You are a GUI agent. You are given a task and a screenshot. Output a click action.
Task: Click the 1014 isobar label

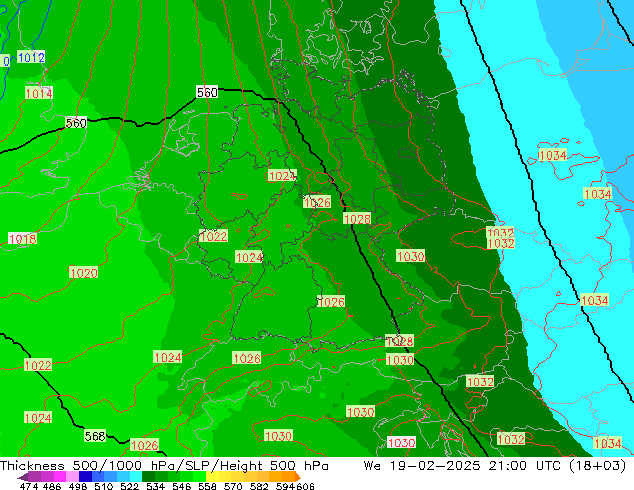tap(39, 93)
